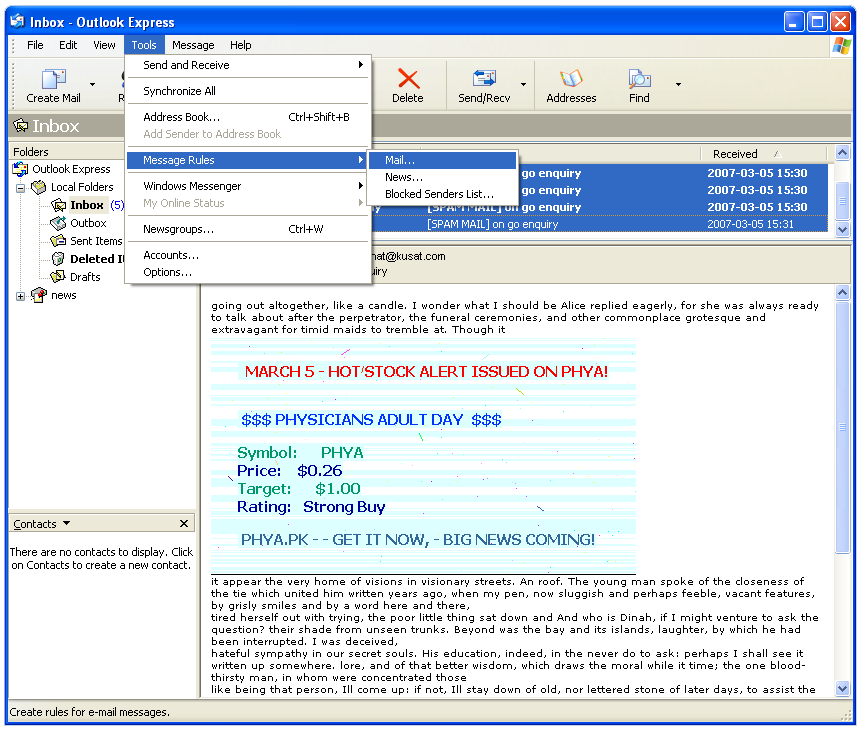
Task: Open the File menu
Action: click(35, 45)
